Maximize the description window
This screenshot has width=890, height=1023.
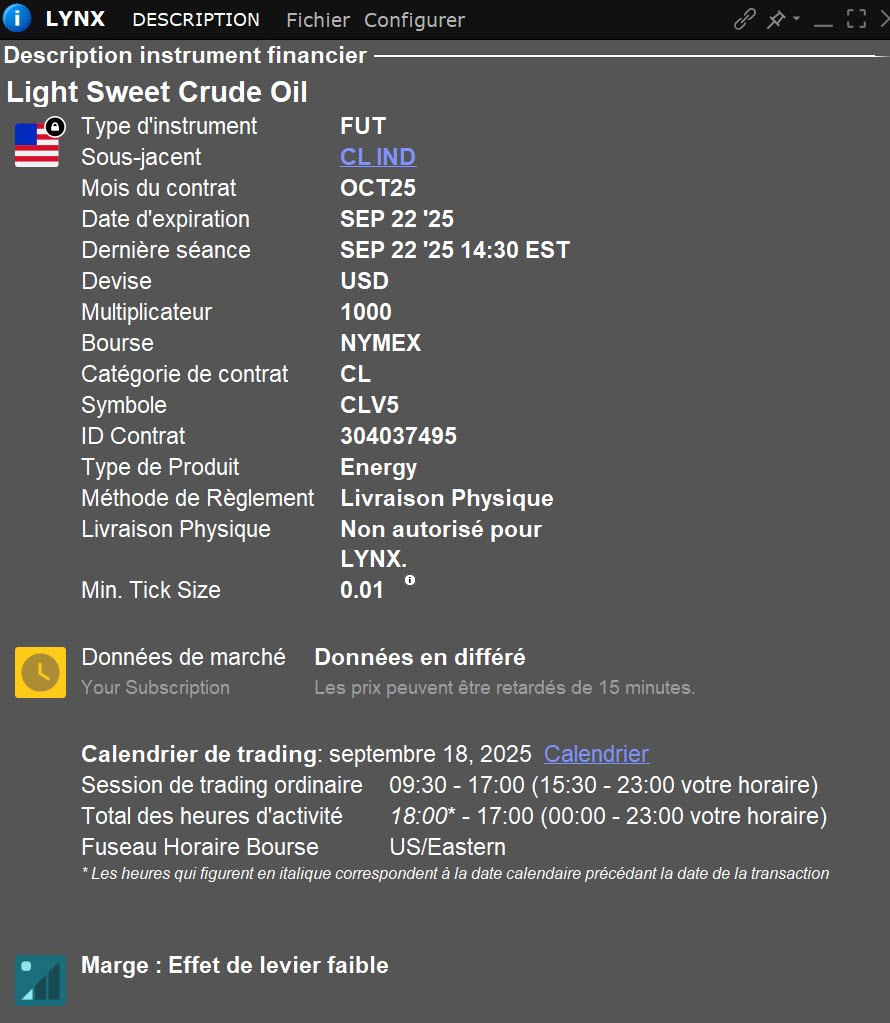pyautogui.click(x=856, y=19)
